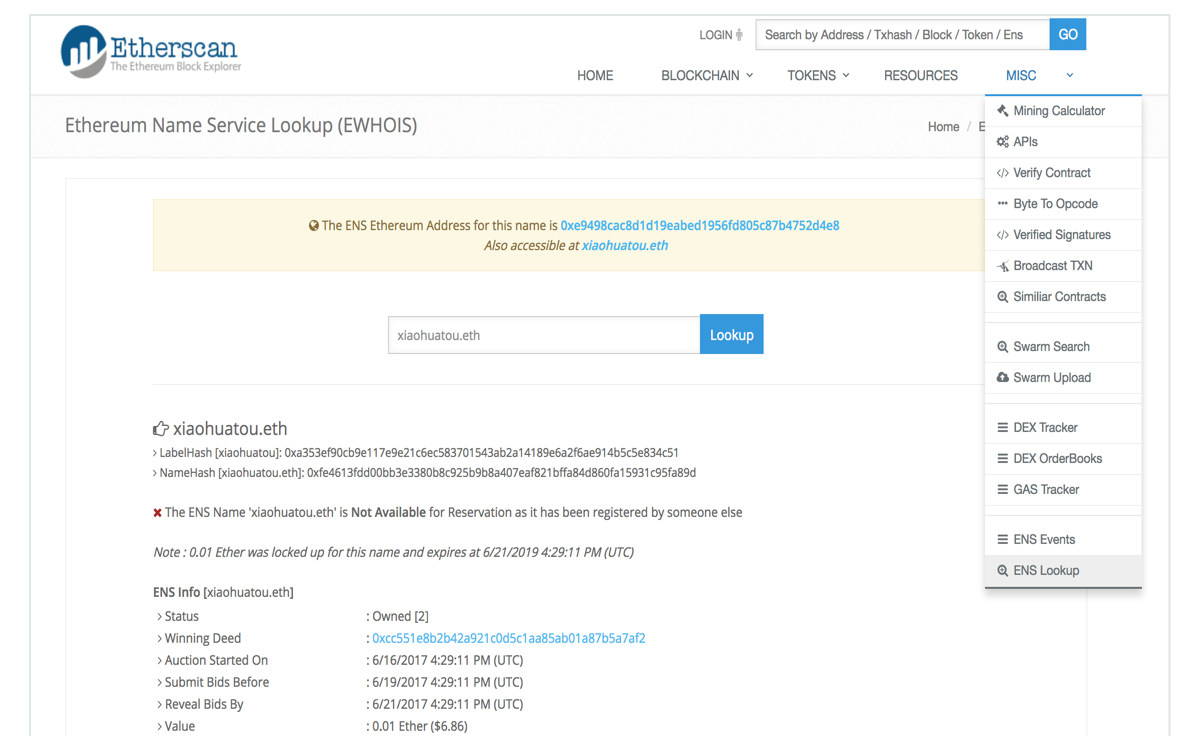Open the TOKENS dropdown

(x=817, y=75)
